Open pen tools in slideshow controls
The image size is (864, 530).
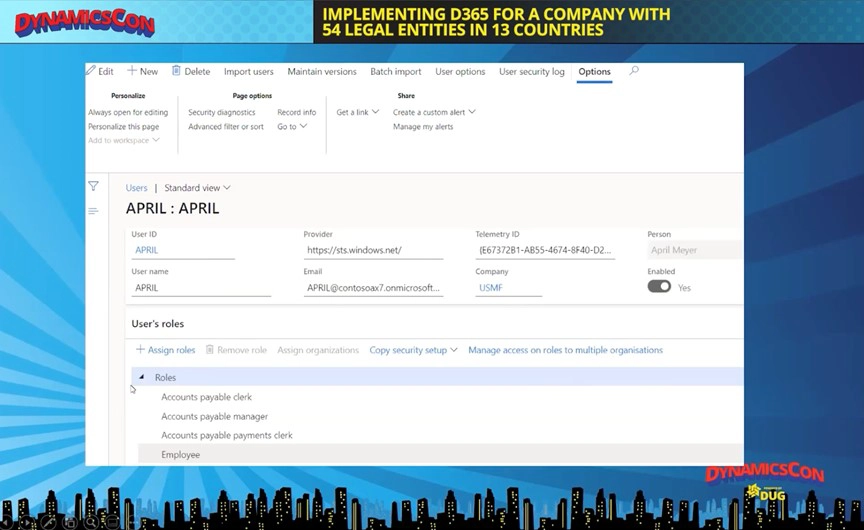point(48,521)
